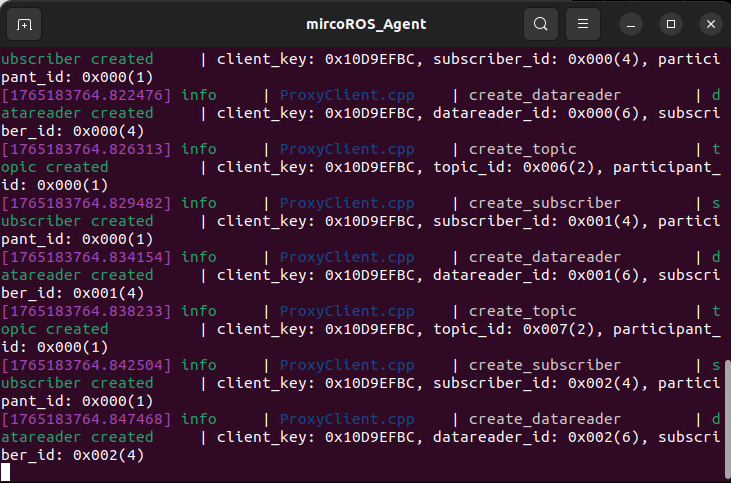731x483 pixels.
Task: Click the text ber_id: 0x002(4)
Action: (x=73, y=455)
